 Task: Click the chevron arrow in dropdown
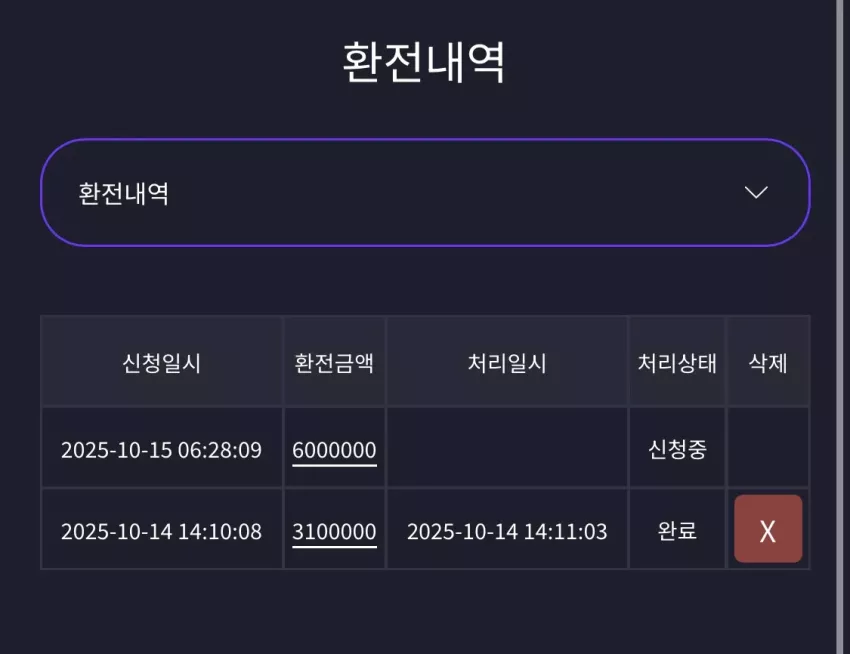(756, 192)
